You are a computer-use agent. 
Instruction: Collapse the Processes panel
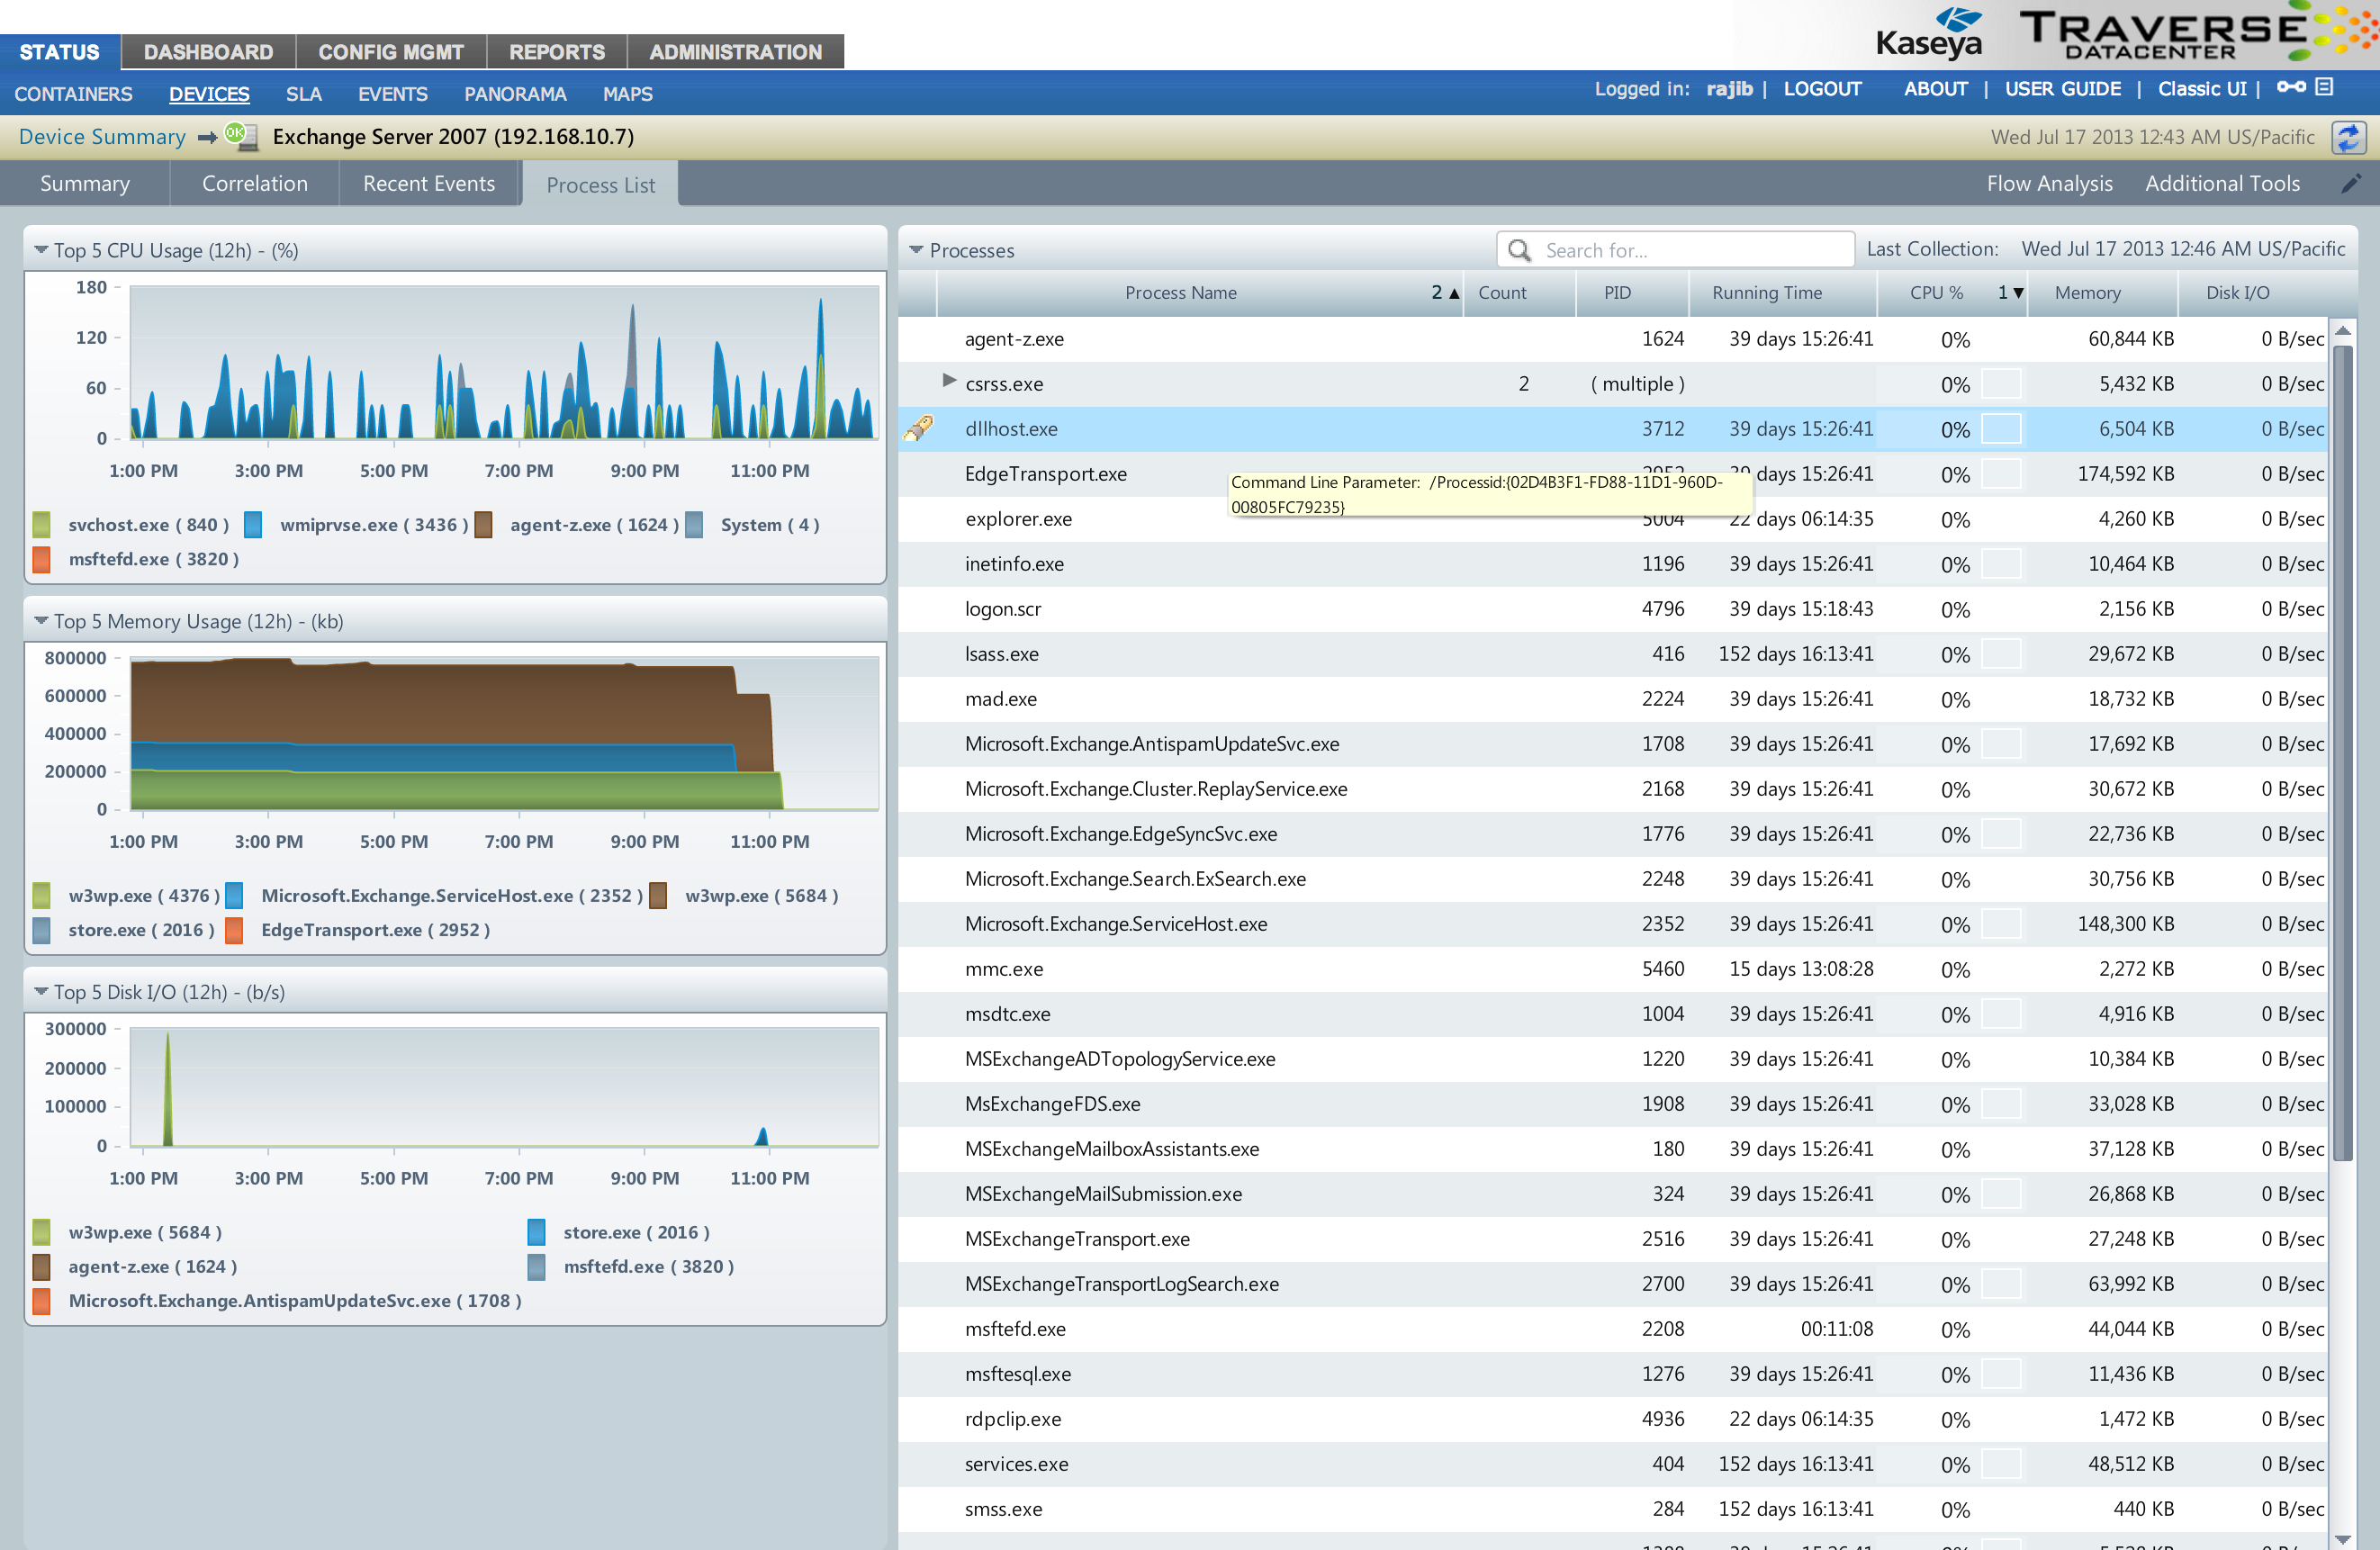[916, 250]
